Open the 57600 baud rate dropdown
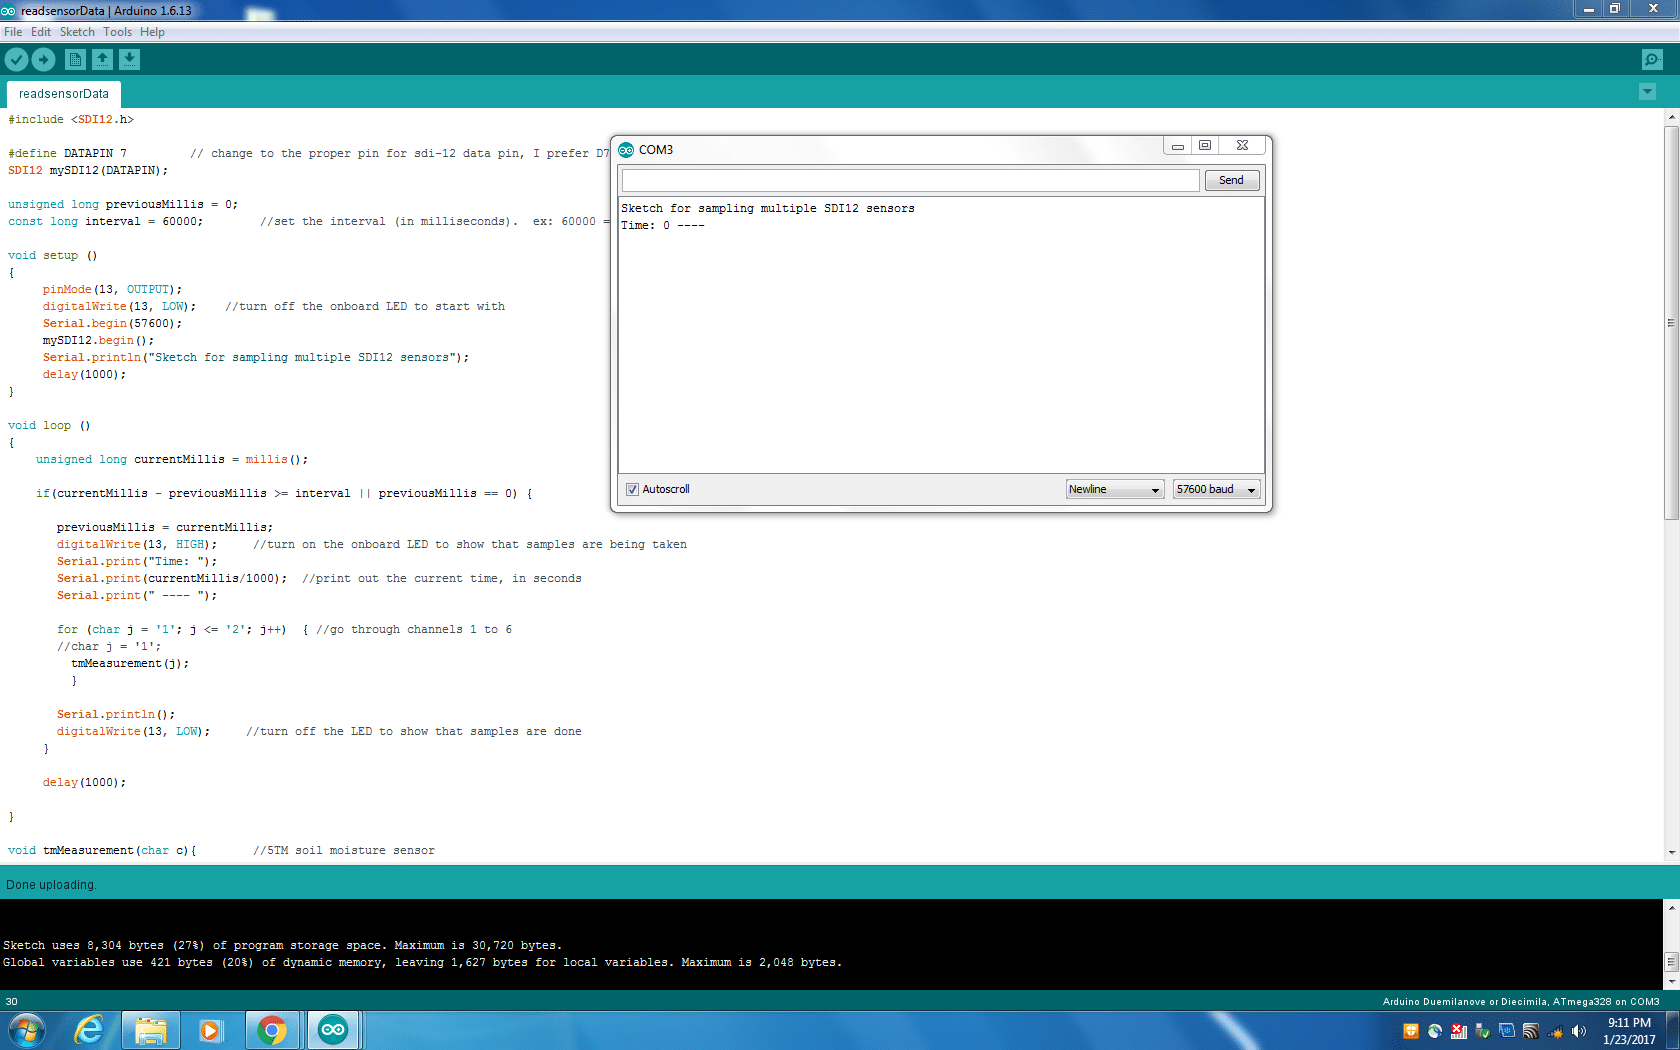1680x1050 pixels. (x=1215, y=490)
